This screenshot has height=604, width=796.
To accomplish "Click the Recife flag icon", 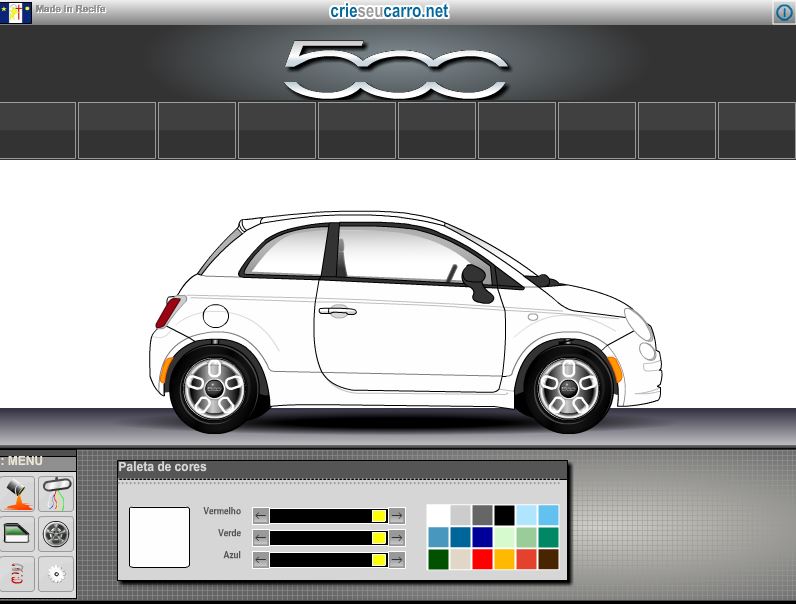I will 16,12.
